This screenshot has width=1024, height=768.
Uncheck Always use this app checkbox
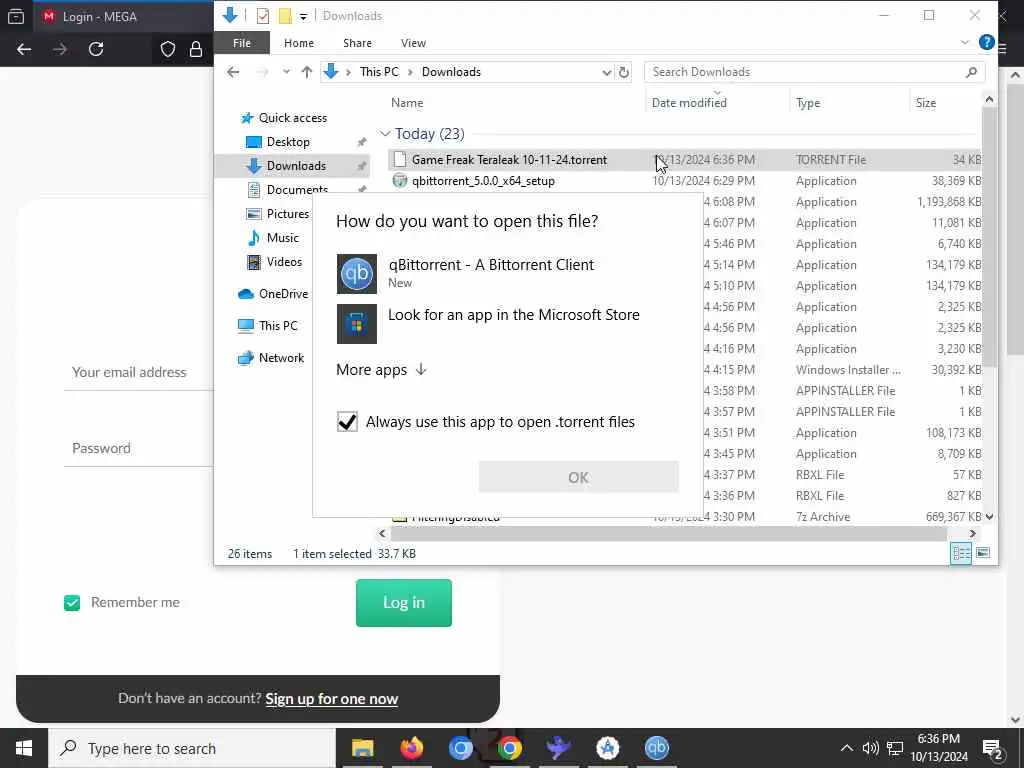tap(347, 422)
